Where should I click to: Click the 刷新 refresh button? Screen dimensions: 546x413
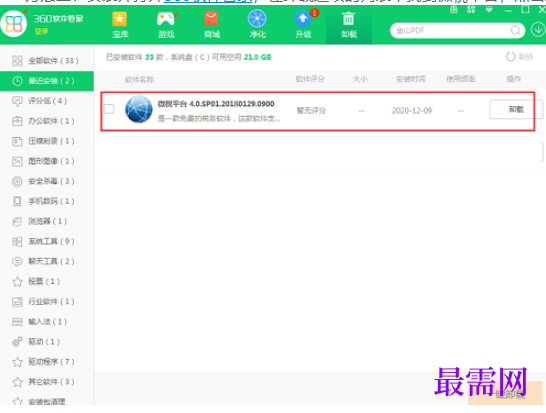(x=519, y=57)
